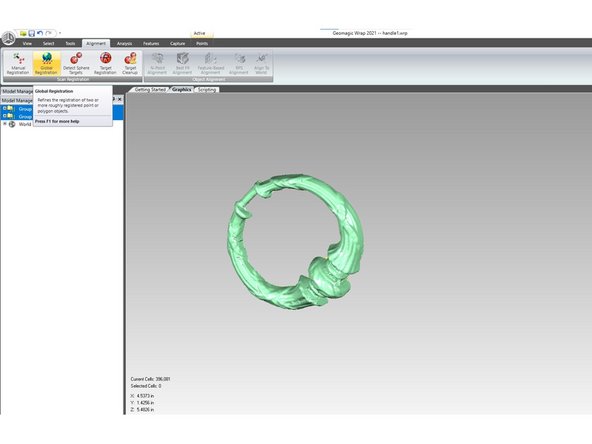Image resolution: width=592 pixels, height=444 pixels.
Task: Open Target Cleanup tool
Action: (x=130, y=63)
